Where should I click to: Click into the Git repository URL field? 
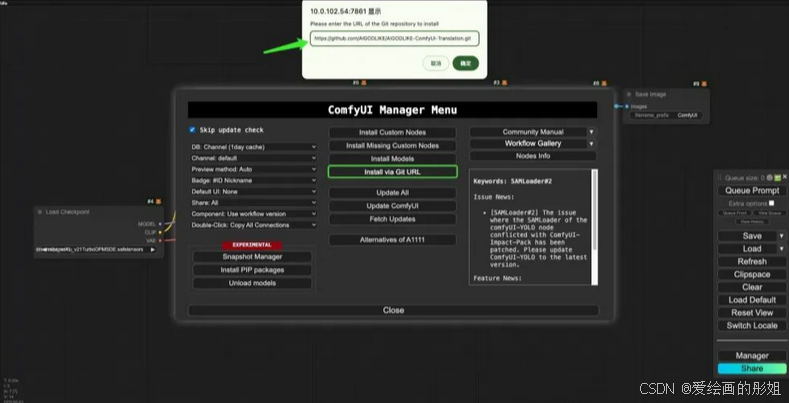[x=394, y=39]
